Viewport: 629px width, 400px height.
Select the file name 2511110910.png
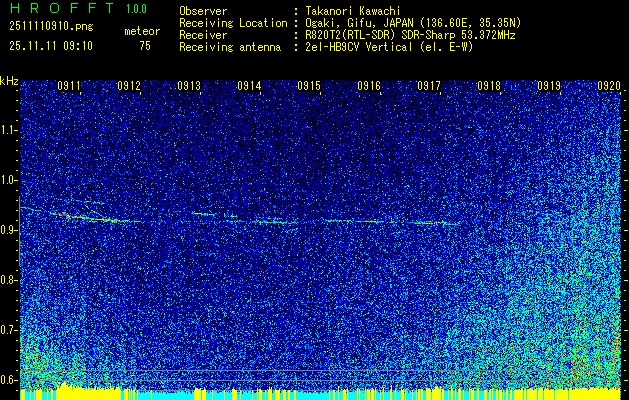(x=51, y=27)
